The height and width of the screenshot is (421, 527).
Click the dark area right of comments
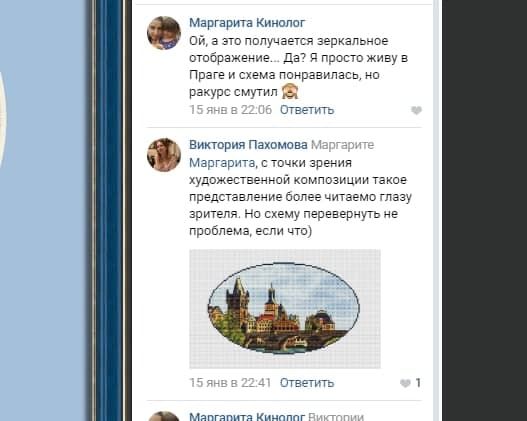(x=484, y=210)
